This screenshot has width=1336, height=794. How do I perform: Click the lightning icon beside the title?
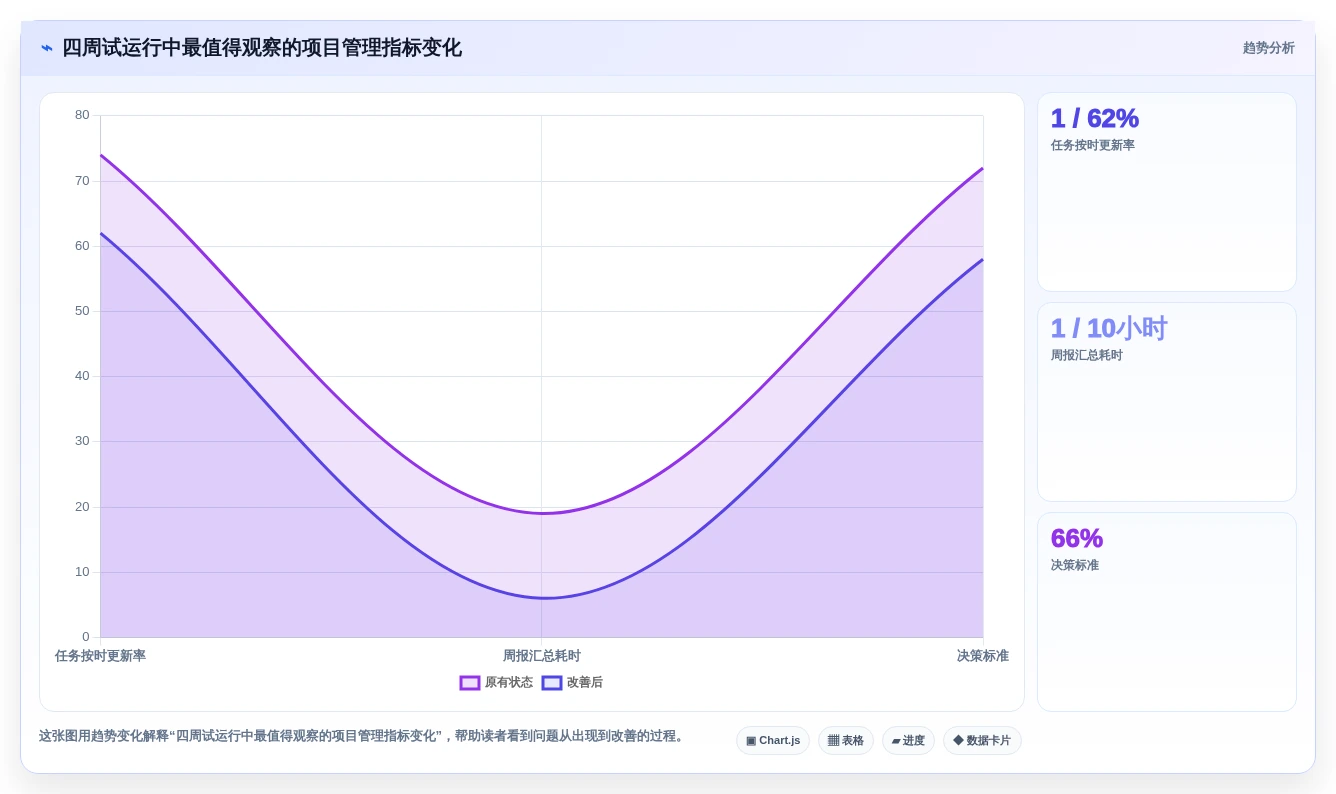pyautogui.click(x=47, y=48)
